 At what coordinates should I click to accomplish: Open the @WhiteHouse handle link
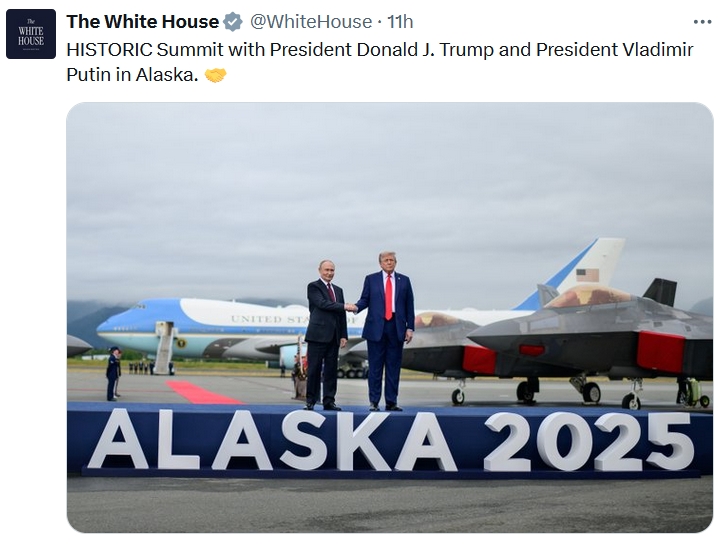point(311,22)
